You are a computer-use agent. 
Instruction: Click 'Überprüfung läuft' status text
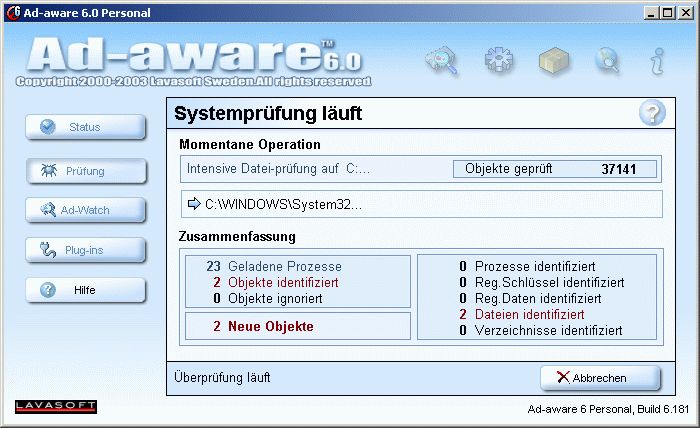tap(222, 378)
